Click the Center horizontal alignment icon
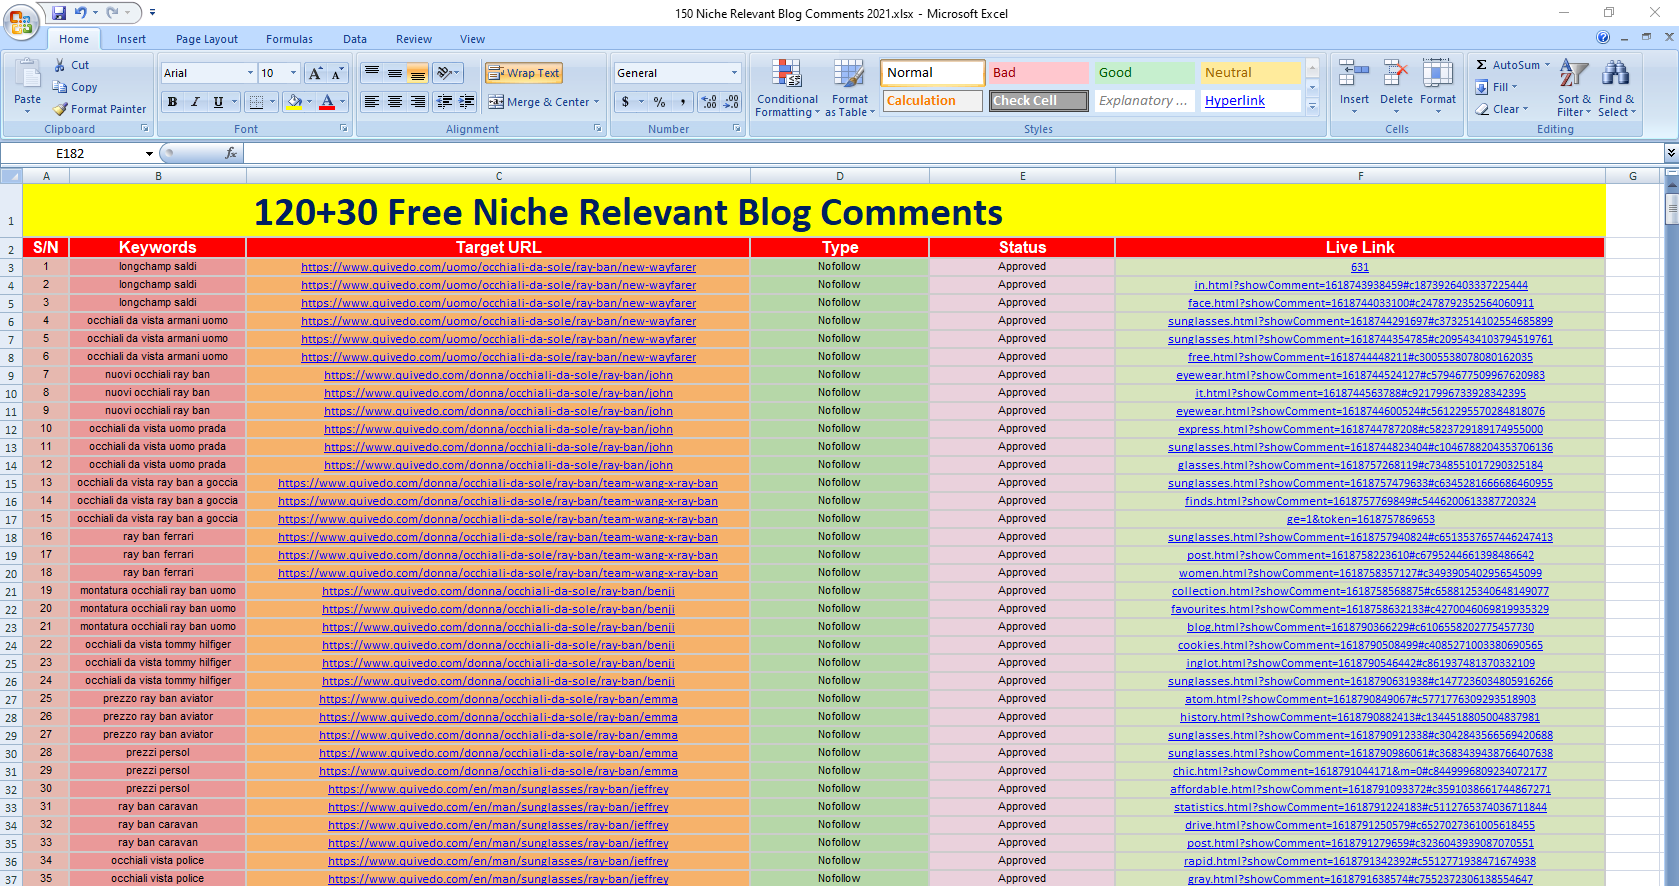Viewport: 1679px width, 886px height. tap(395, 102)
